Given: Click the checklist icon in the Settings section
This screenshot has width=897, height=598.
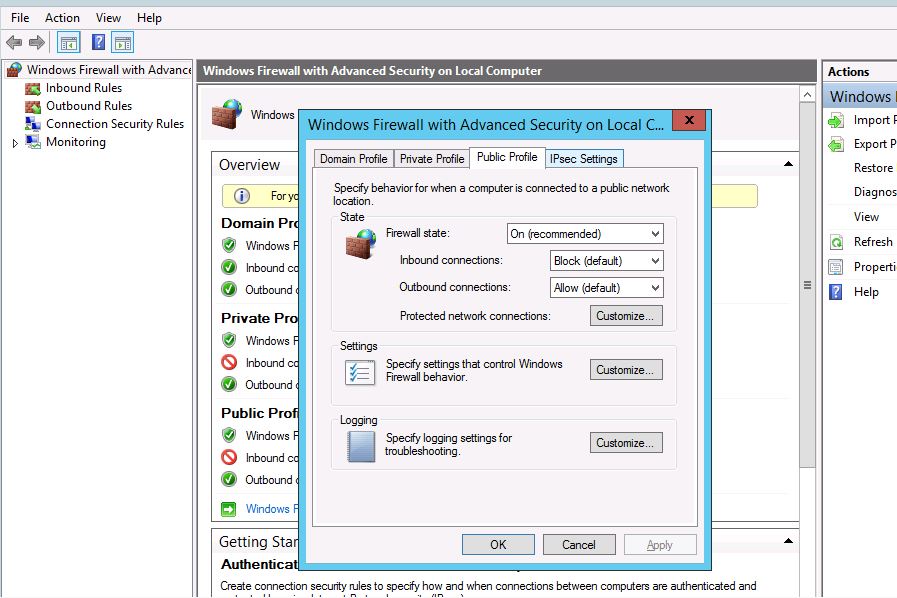Looking at the screenshot, I should (x=360, y=372).
